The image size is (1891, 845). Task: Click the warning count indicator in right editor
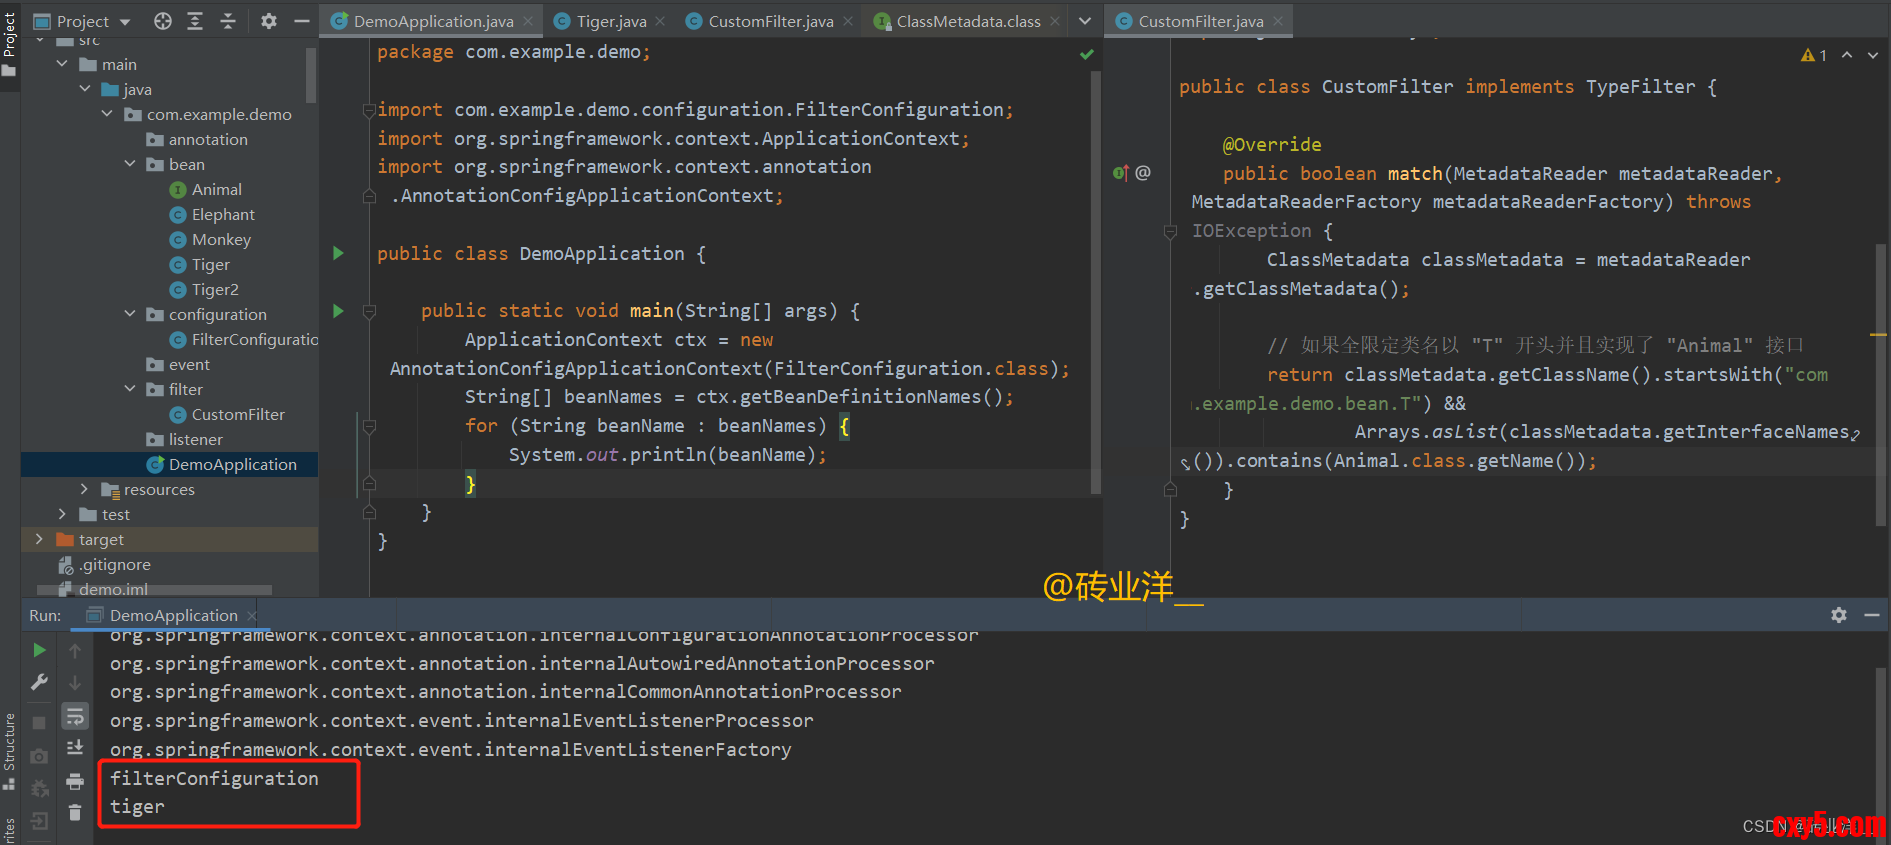(x=1813, y=55)
